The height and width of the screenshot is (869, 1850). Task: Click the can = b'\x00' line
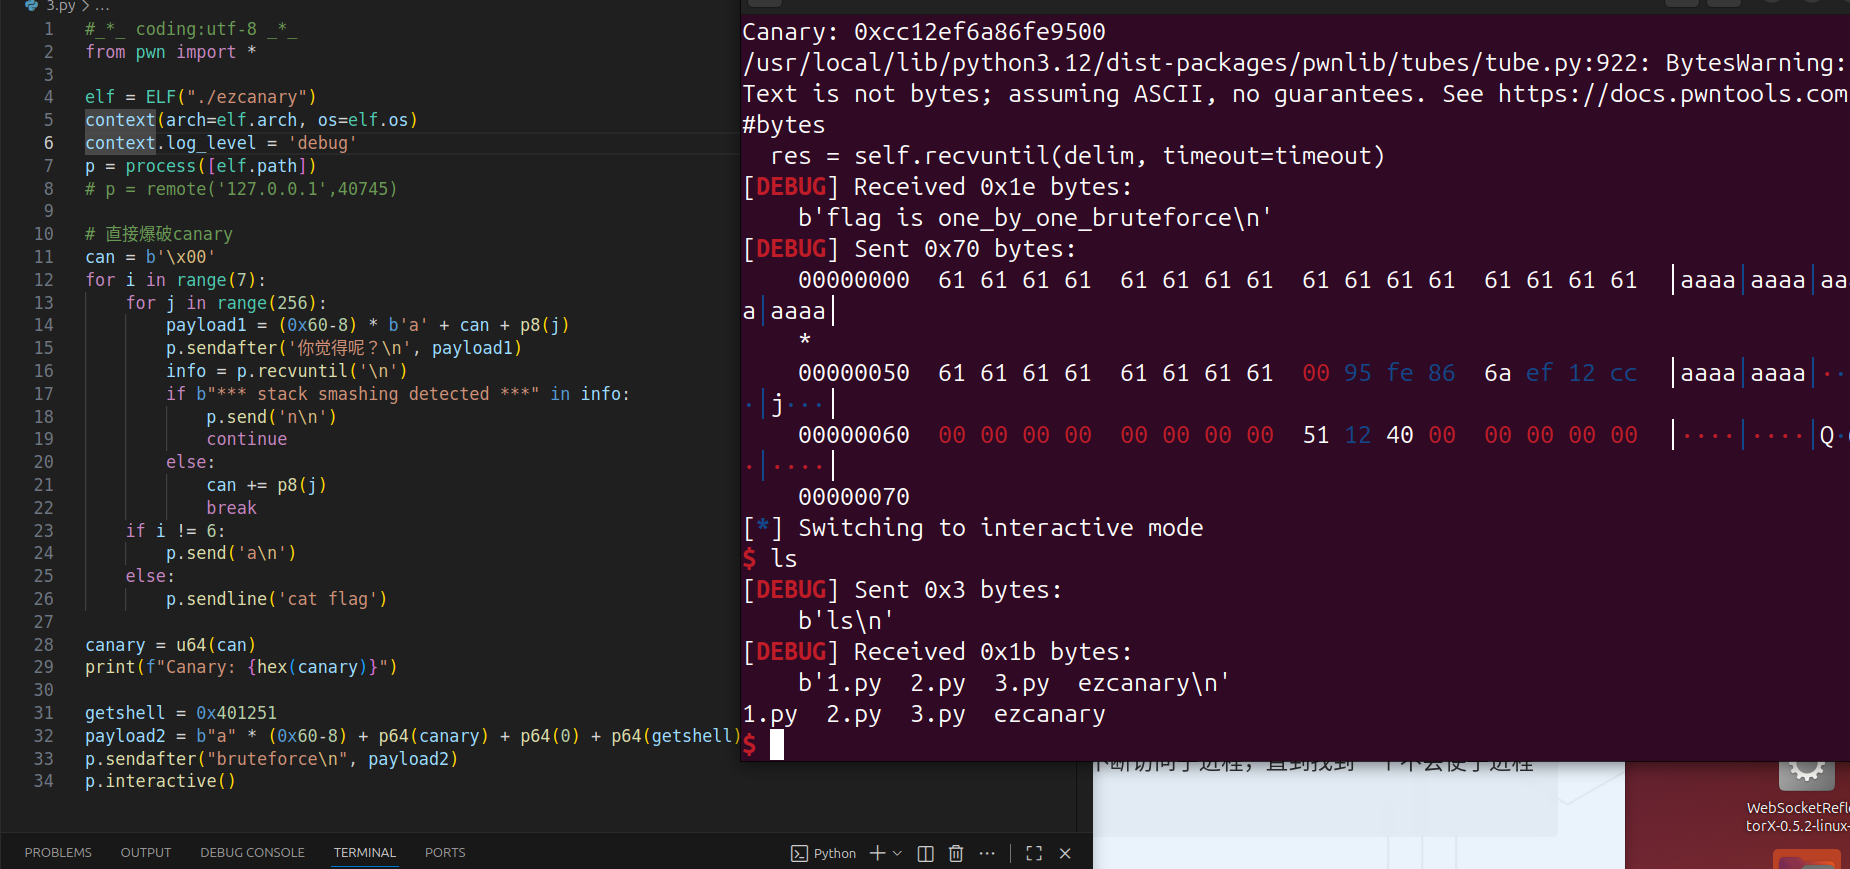(150, 257)
